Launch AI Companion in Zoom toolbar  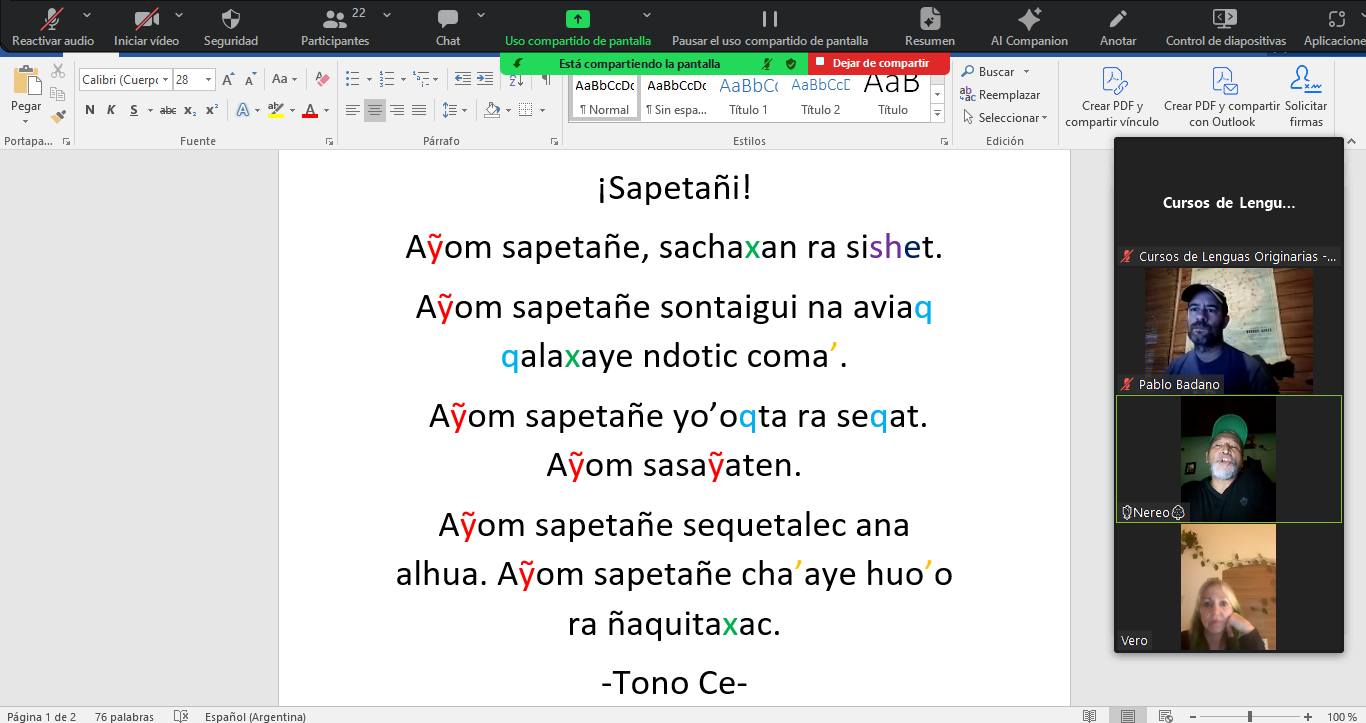click(1029, 27)
